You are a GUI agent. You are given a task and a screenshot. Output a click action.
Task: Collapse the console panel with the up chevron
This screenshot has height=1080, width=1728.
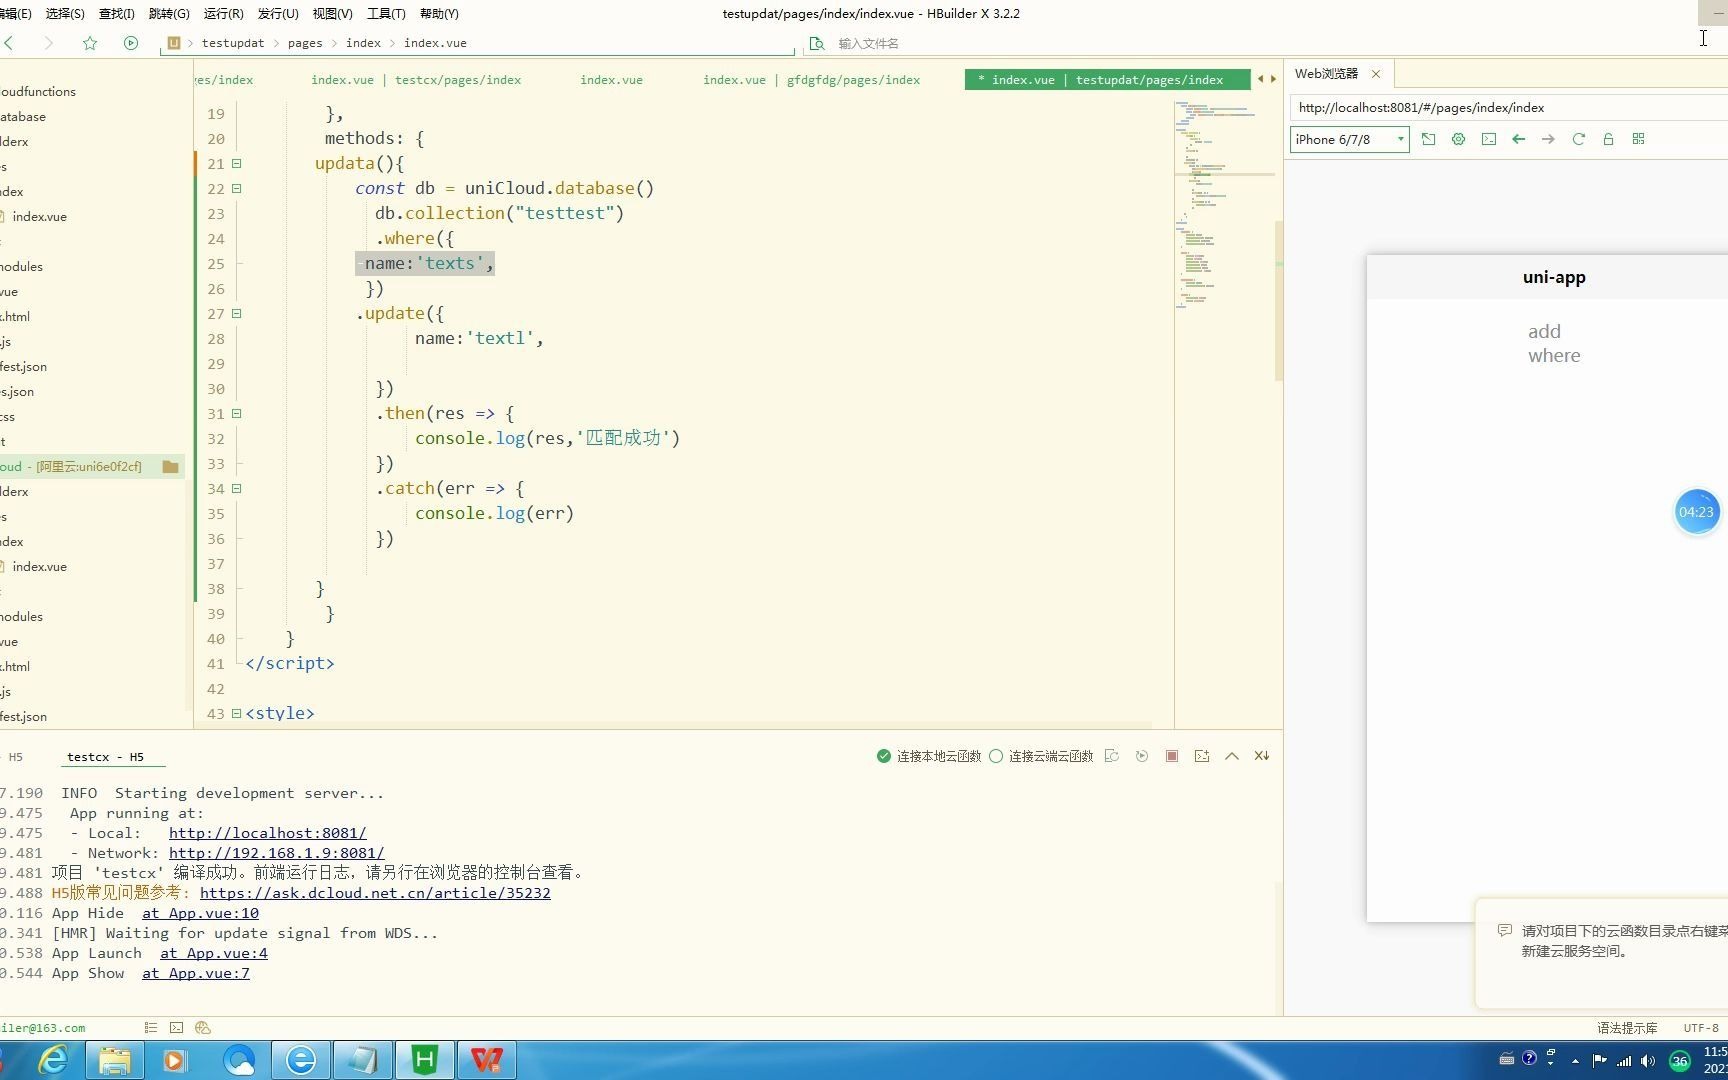tap(1232, 756)
